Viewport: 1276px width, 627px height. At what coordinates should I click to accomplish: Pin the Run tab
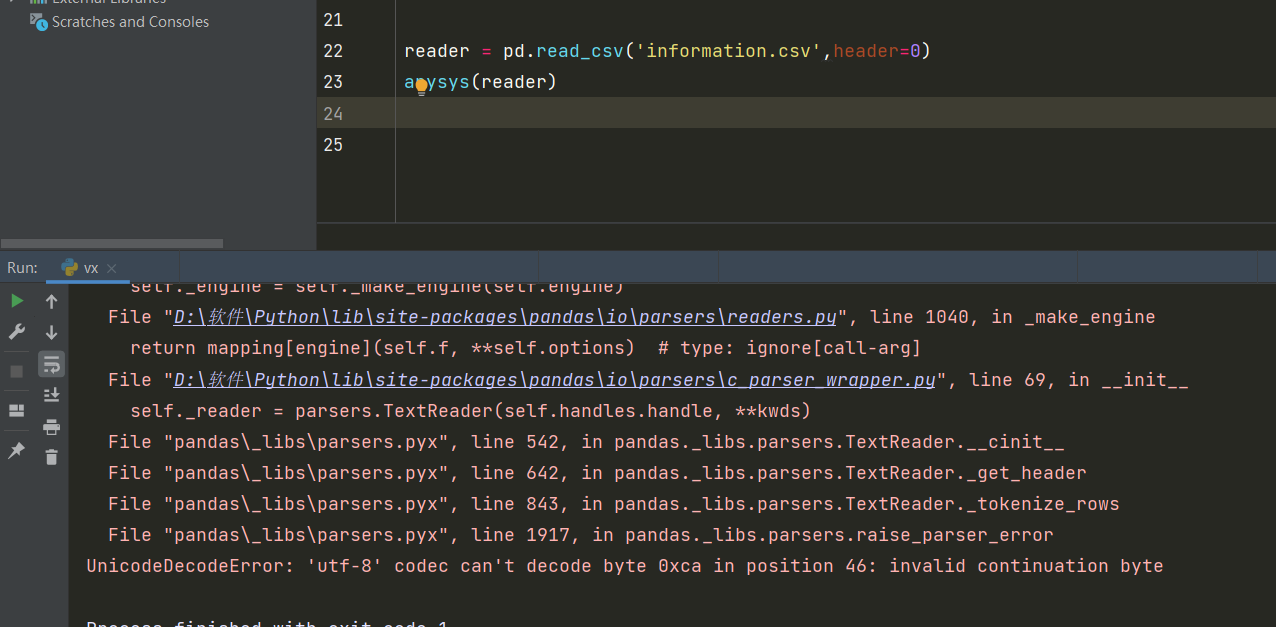pos(17,451)
